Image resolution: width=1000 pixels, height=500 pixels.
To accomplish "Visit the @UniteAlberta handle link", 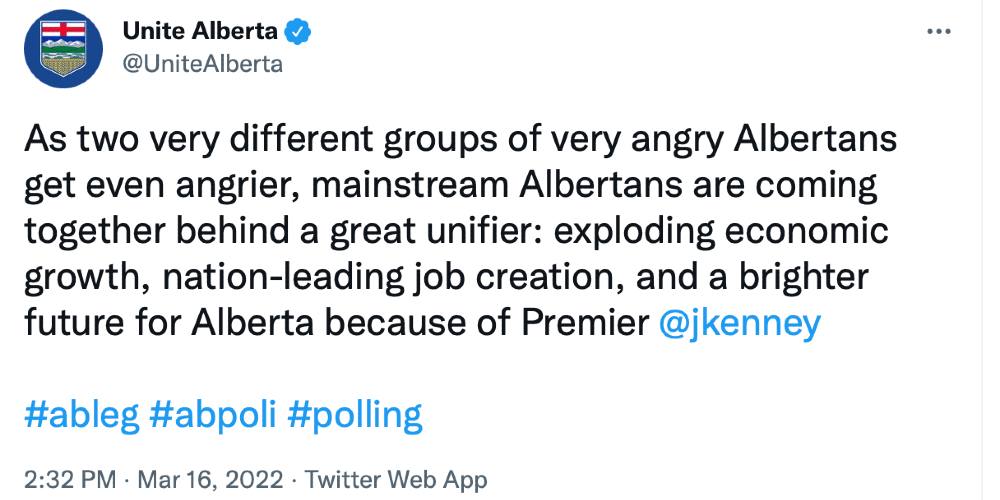I will click(x=202, y=64).
